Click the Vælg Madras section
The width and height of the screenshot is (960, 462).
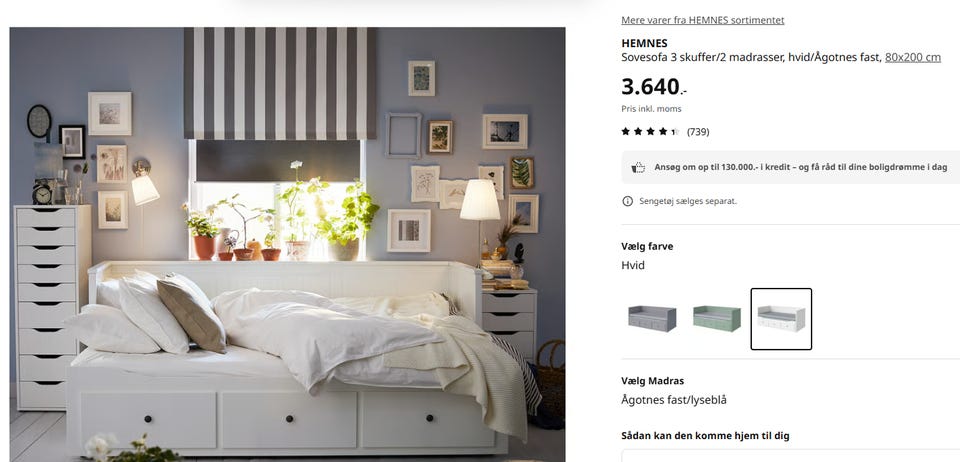(652, 381)
